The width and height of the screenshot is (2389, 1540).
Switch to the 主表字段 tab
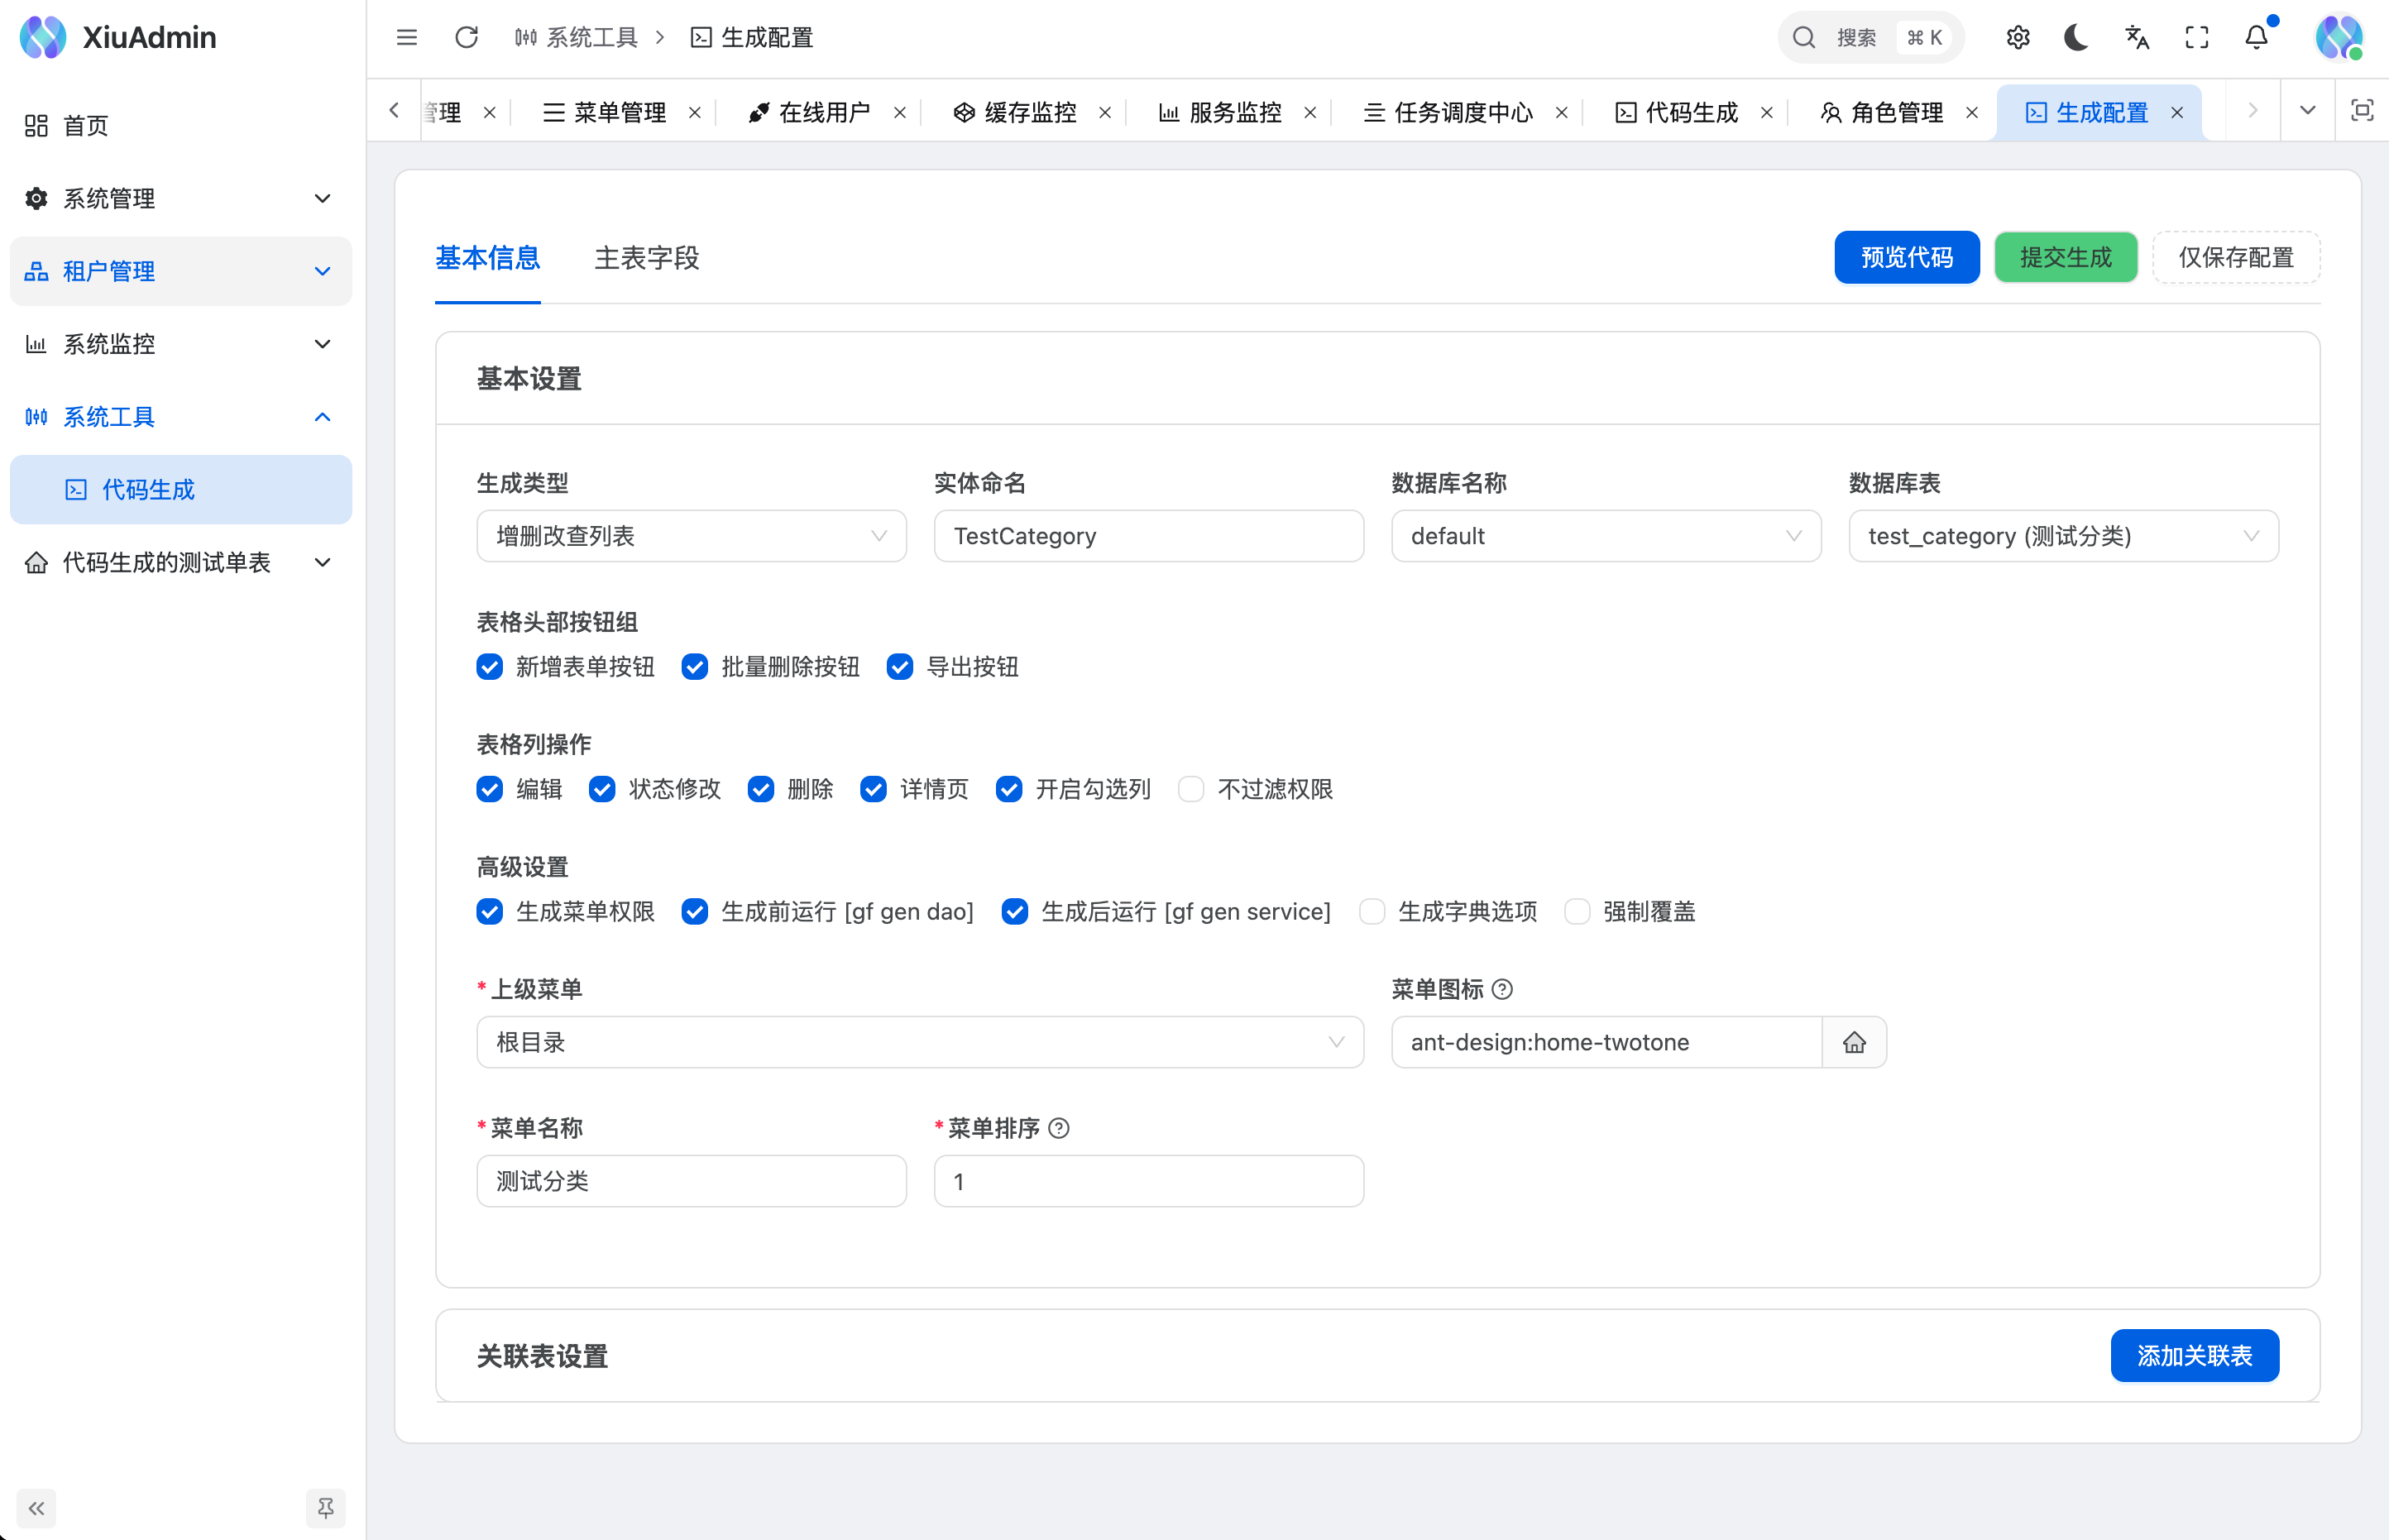point(646,258)
